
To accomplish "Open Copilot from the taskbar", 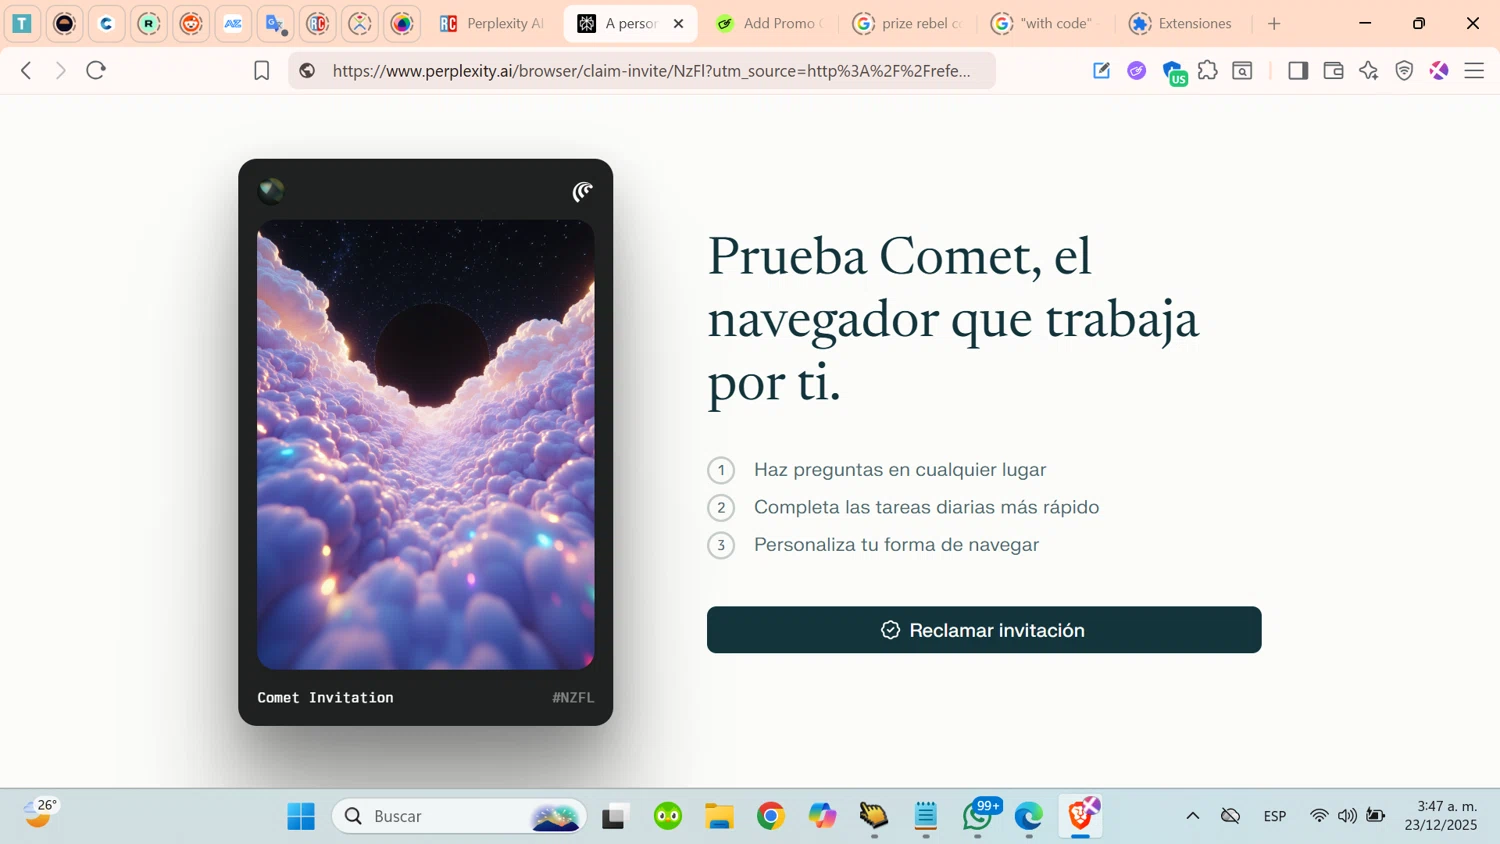I will (823, 817).
